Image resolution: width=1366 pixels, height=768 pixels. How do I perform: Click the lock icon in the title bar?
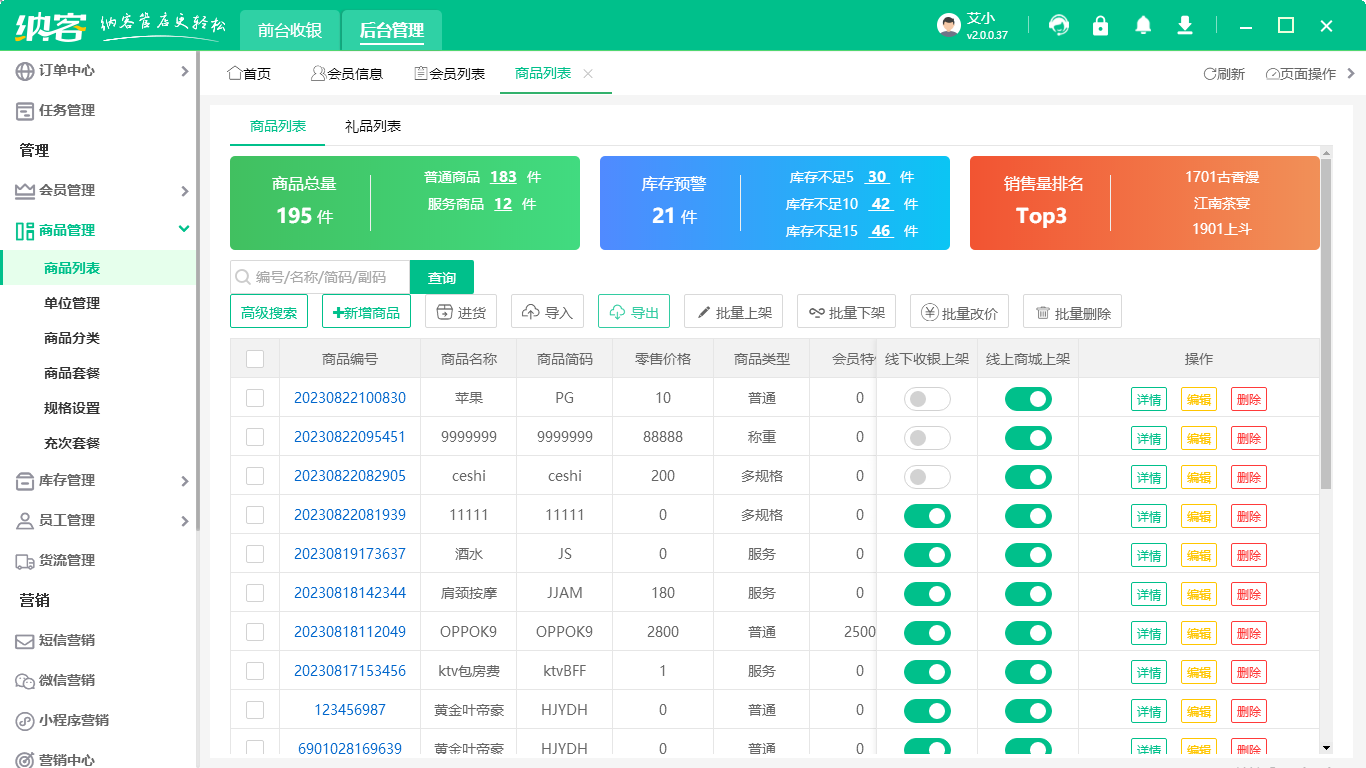pyautogui.click(x=1100, y=25)
